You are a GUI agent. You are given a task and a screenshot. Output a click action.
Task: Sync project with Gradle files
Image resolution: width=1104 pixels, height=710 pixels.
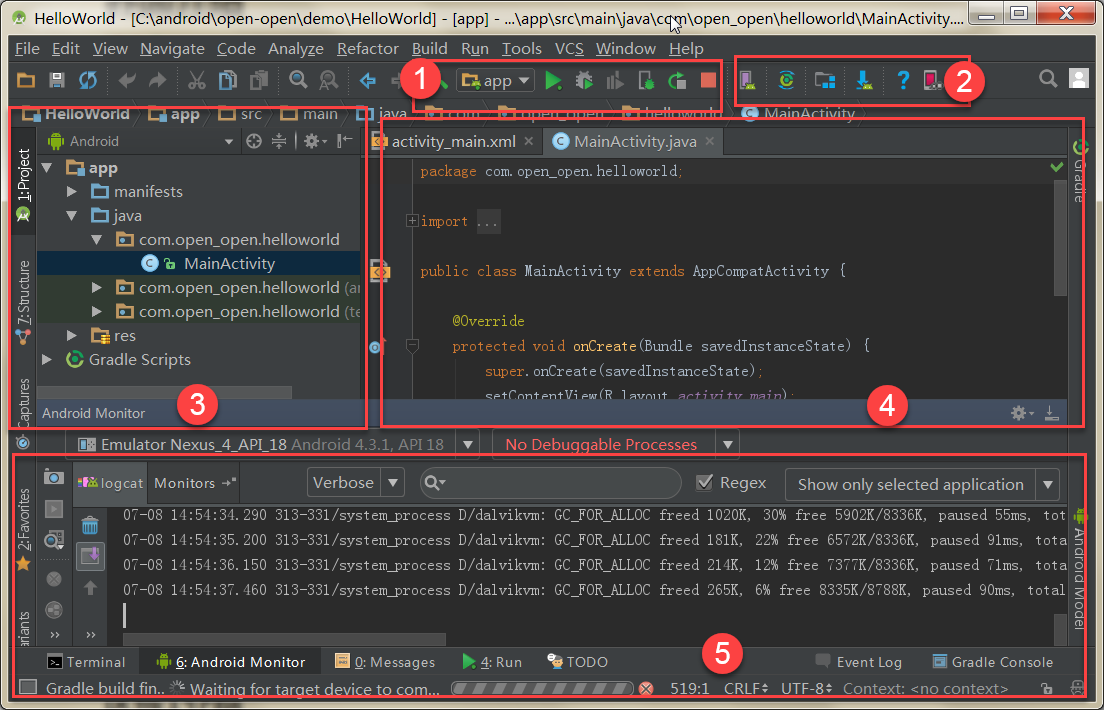pyautogui.click(x=787, y=80)
